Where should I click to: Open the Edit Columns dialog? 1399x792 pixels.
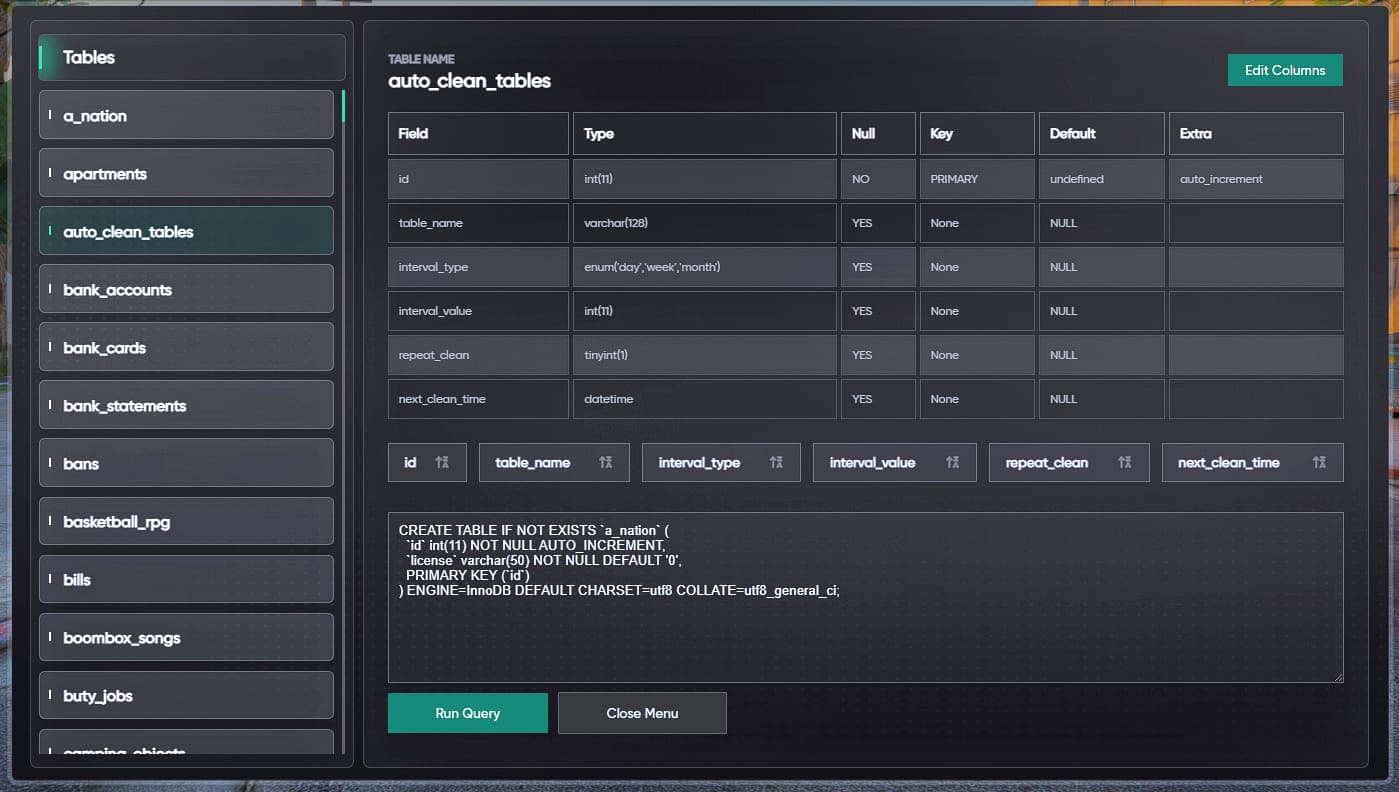tap(1285, 70)
